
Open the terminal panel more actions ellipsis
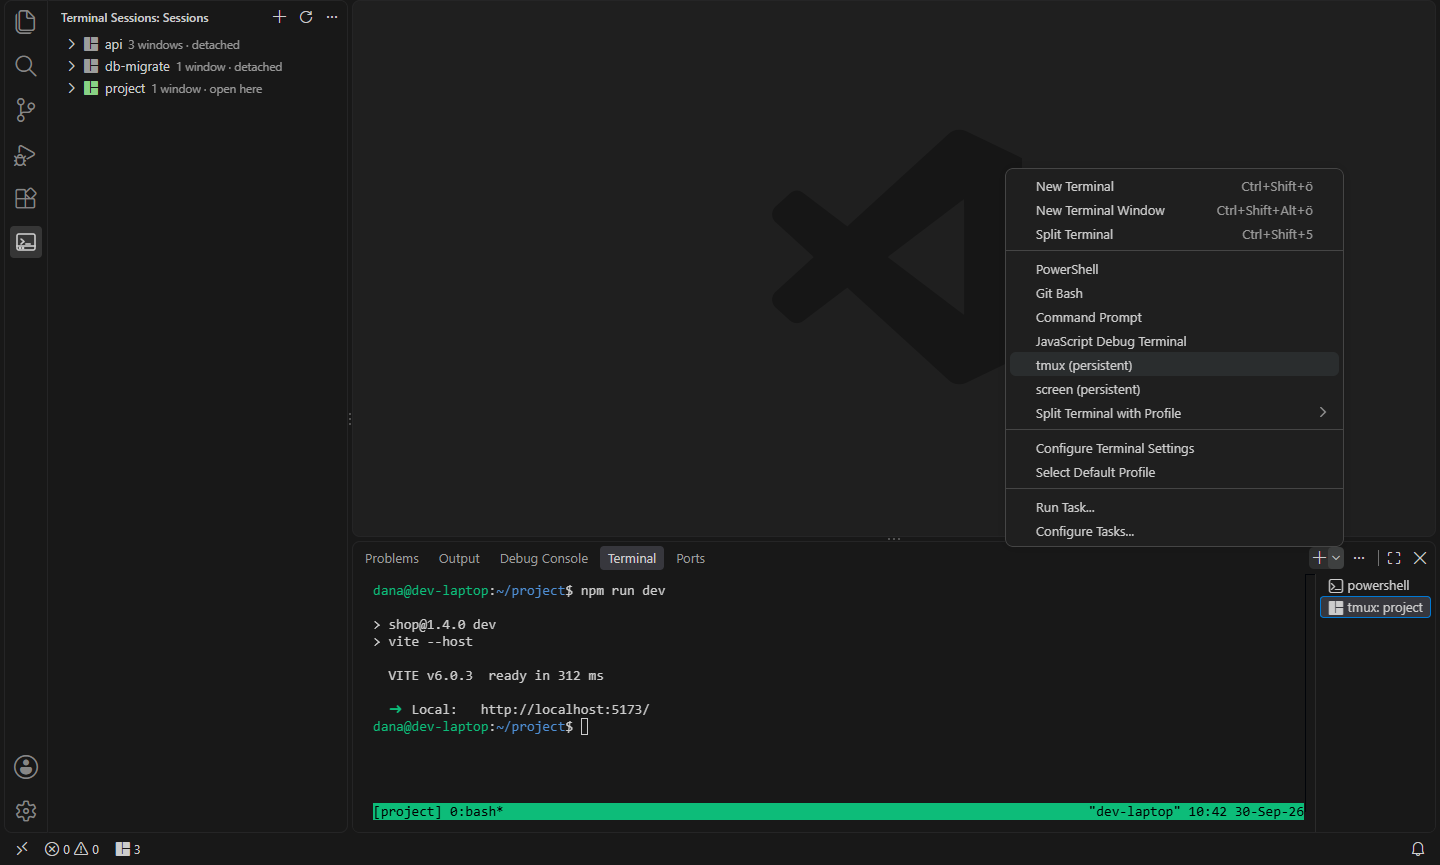[1359, 558]
